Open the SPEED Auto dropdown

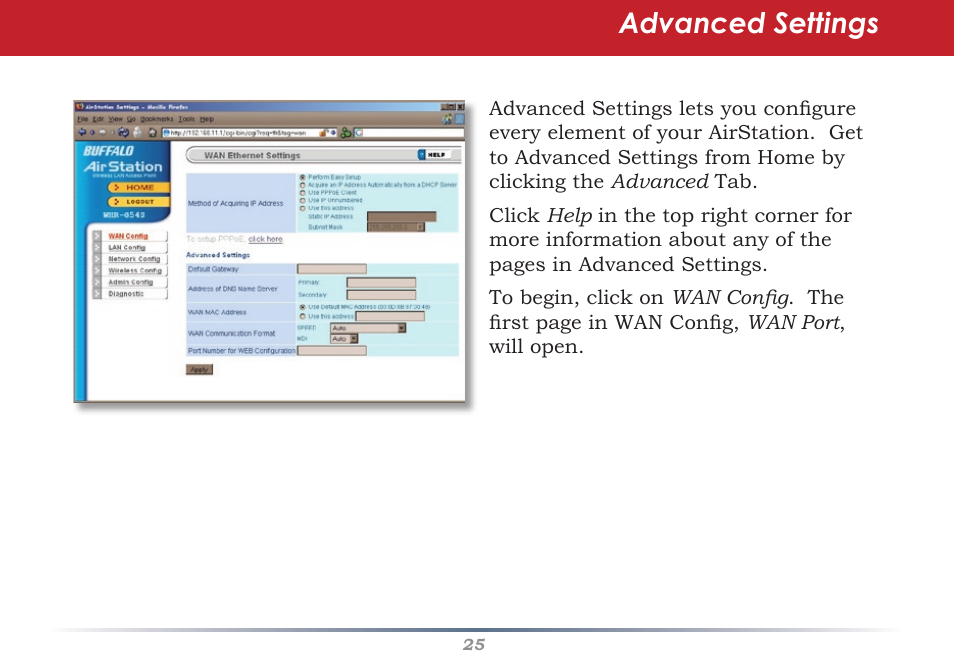(367, 328)
